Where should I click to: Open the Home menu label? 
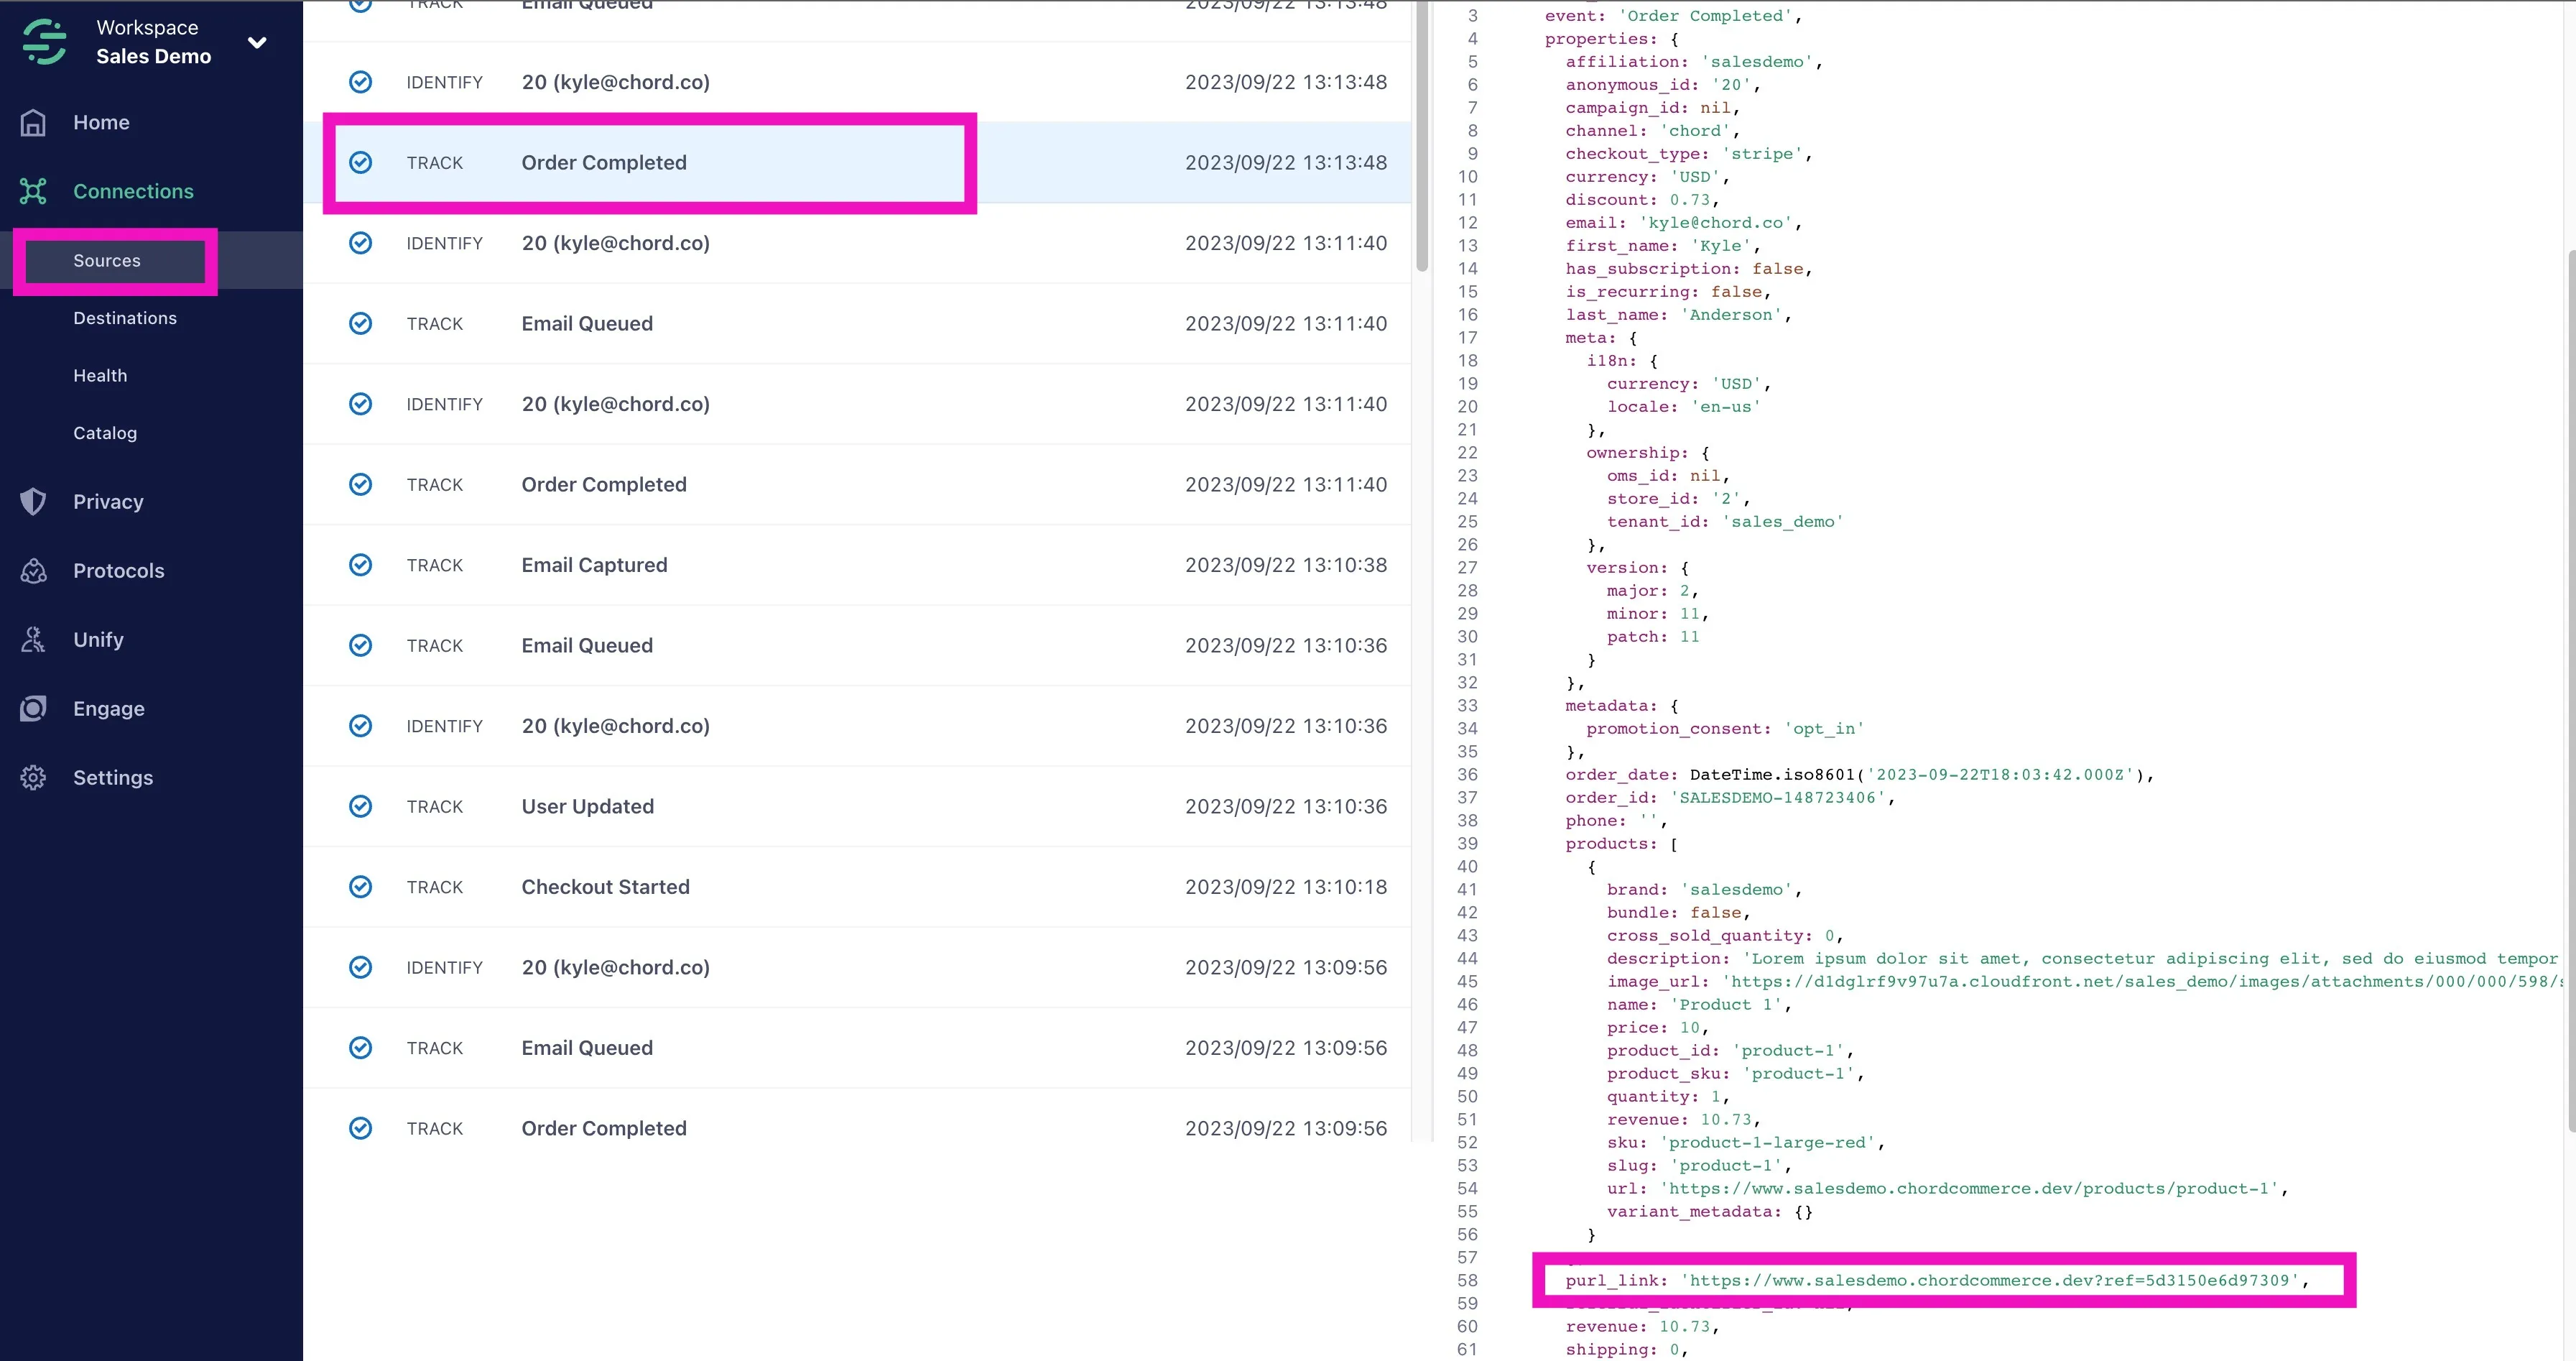[101, 122]
